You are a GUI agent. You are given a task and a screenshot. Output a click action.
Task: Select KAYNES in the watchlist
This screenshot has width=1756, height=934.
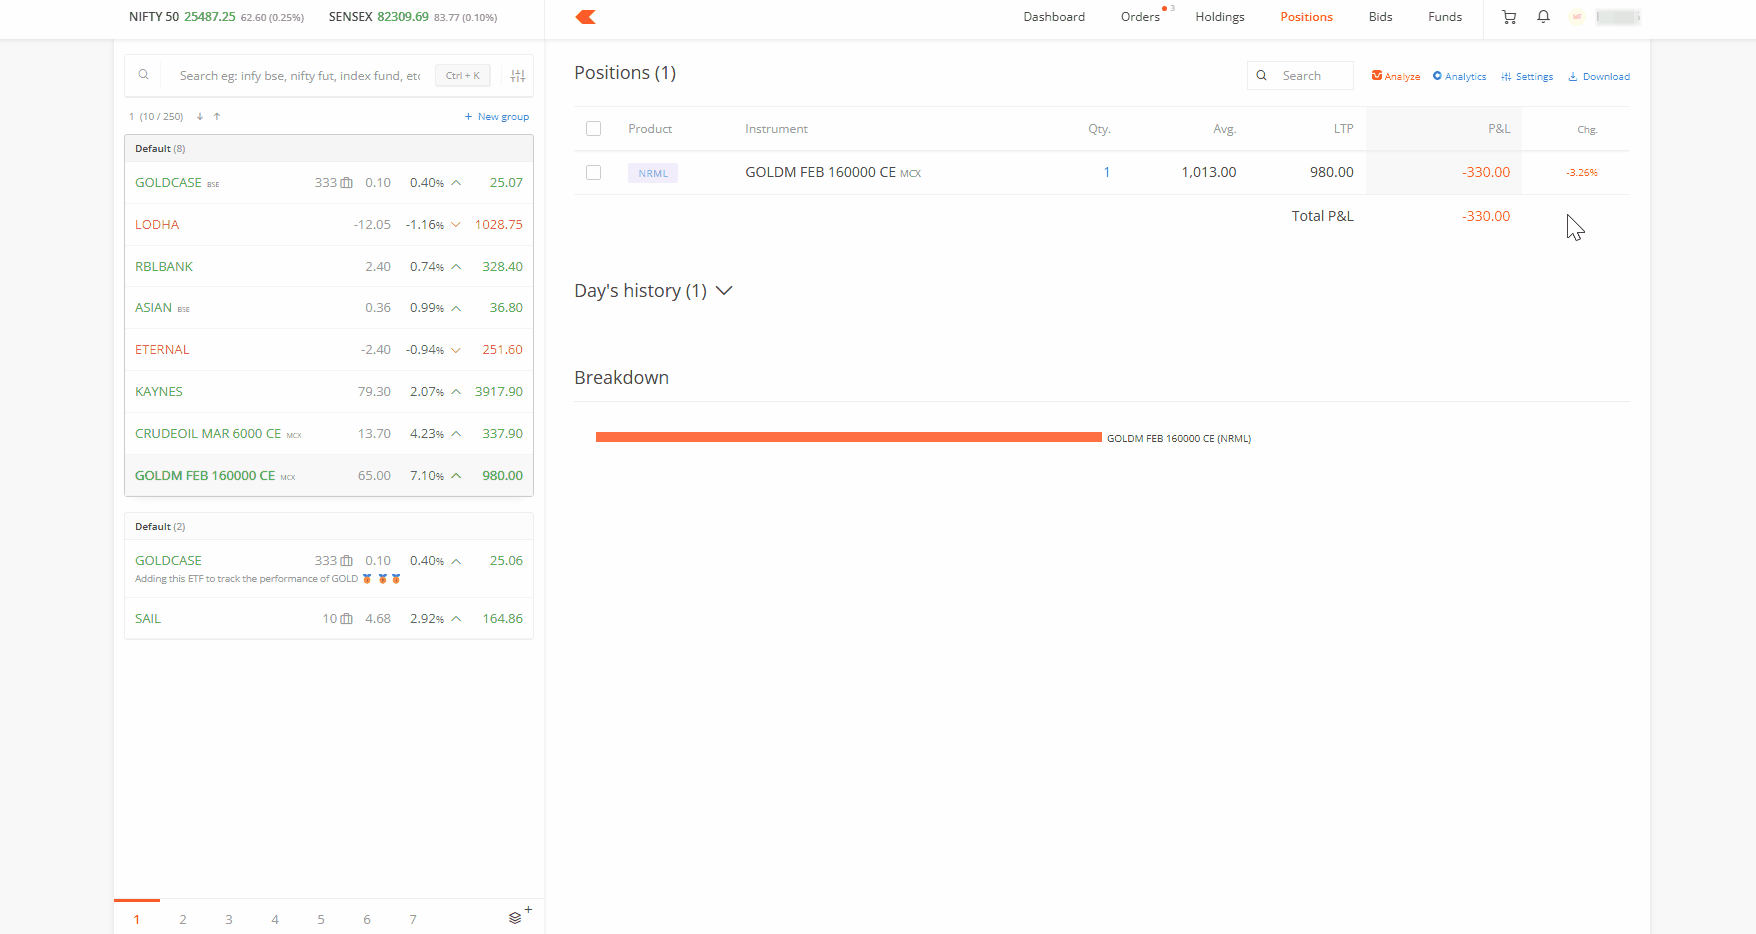pos(159,392)
